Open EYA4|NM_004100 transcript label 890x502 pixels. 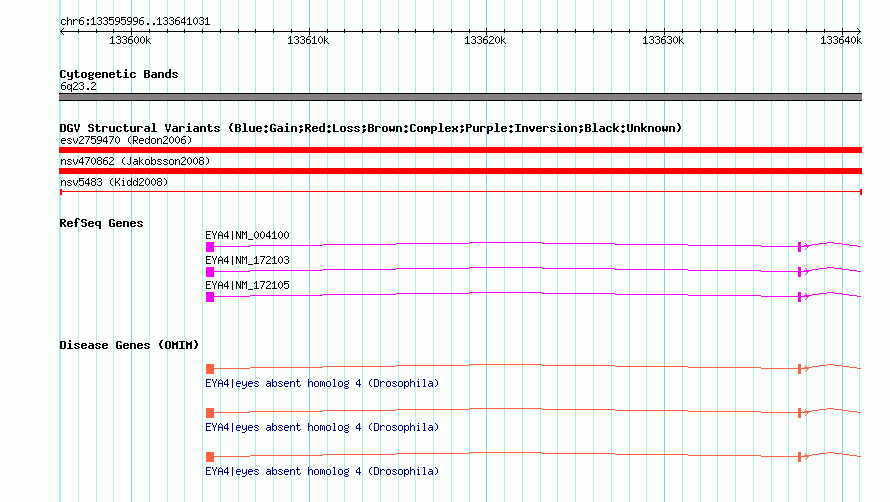[247, 235]
